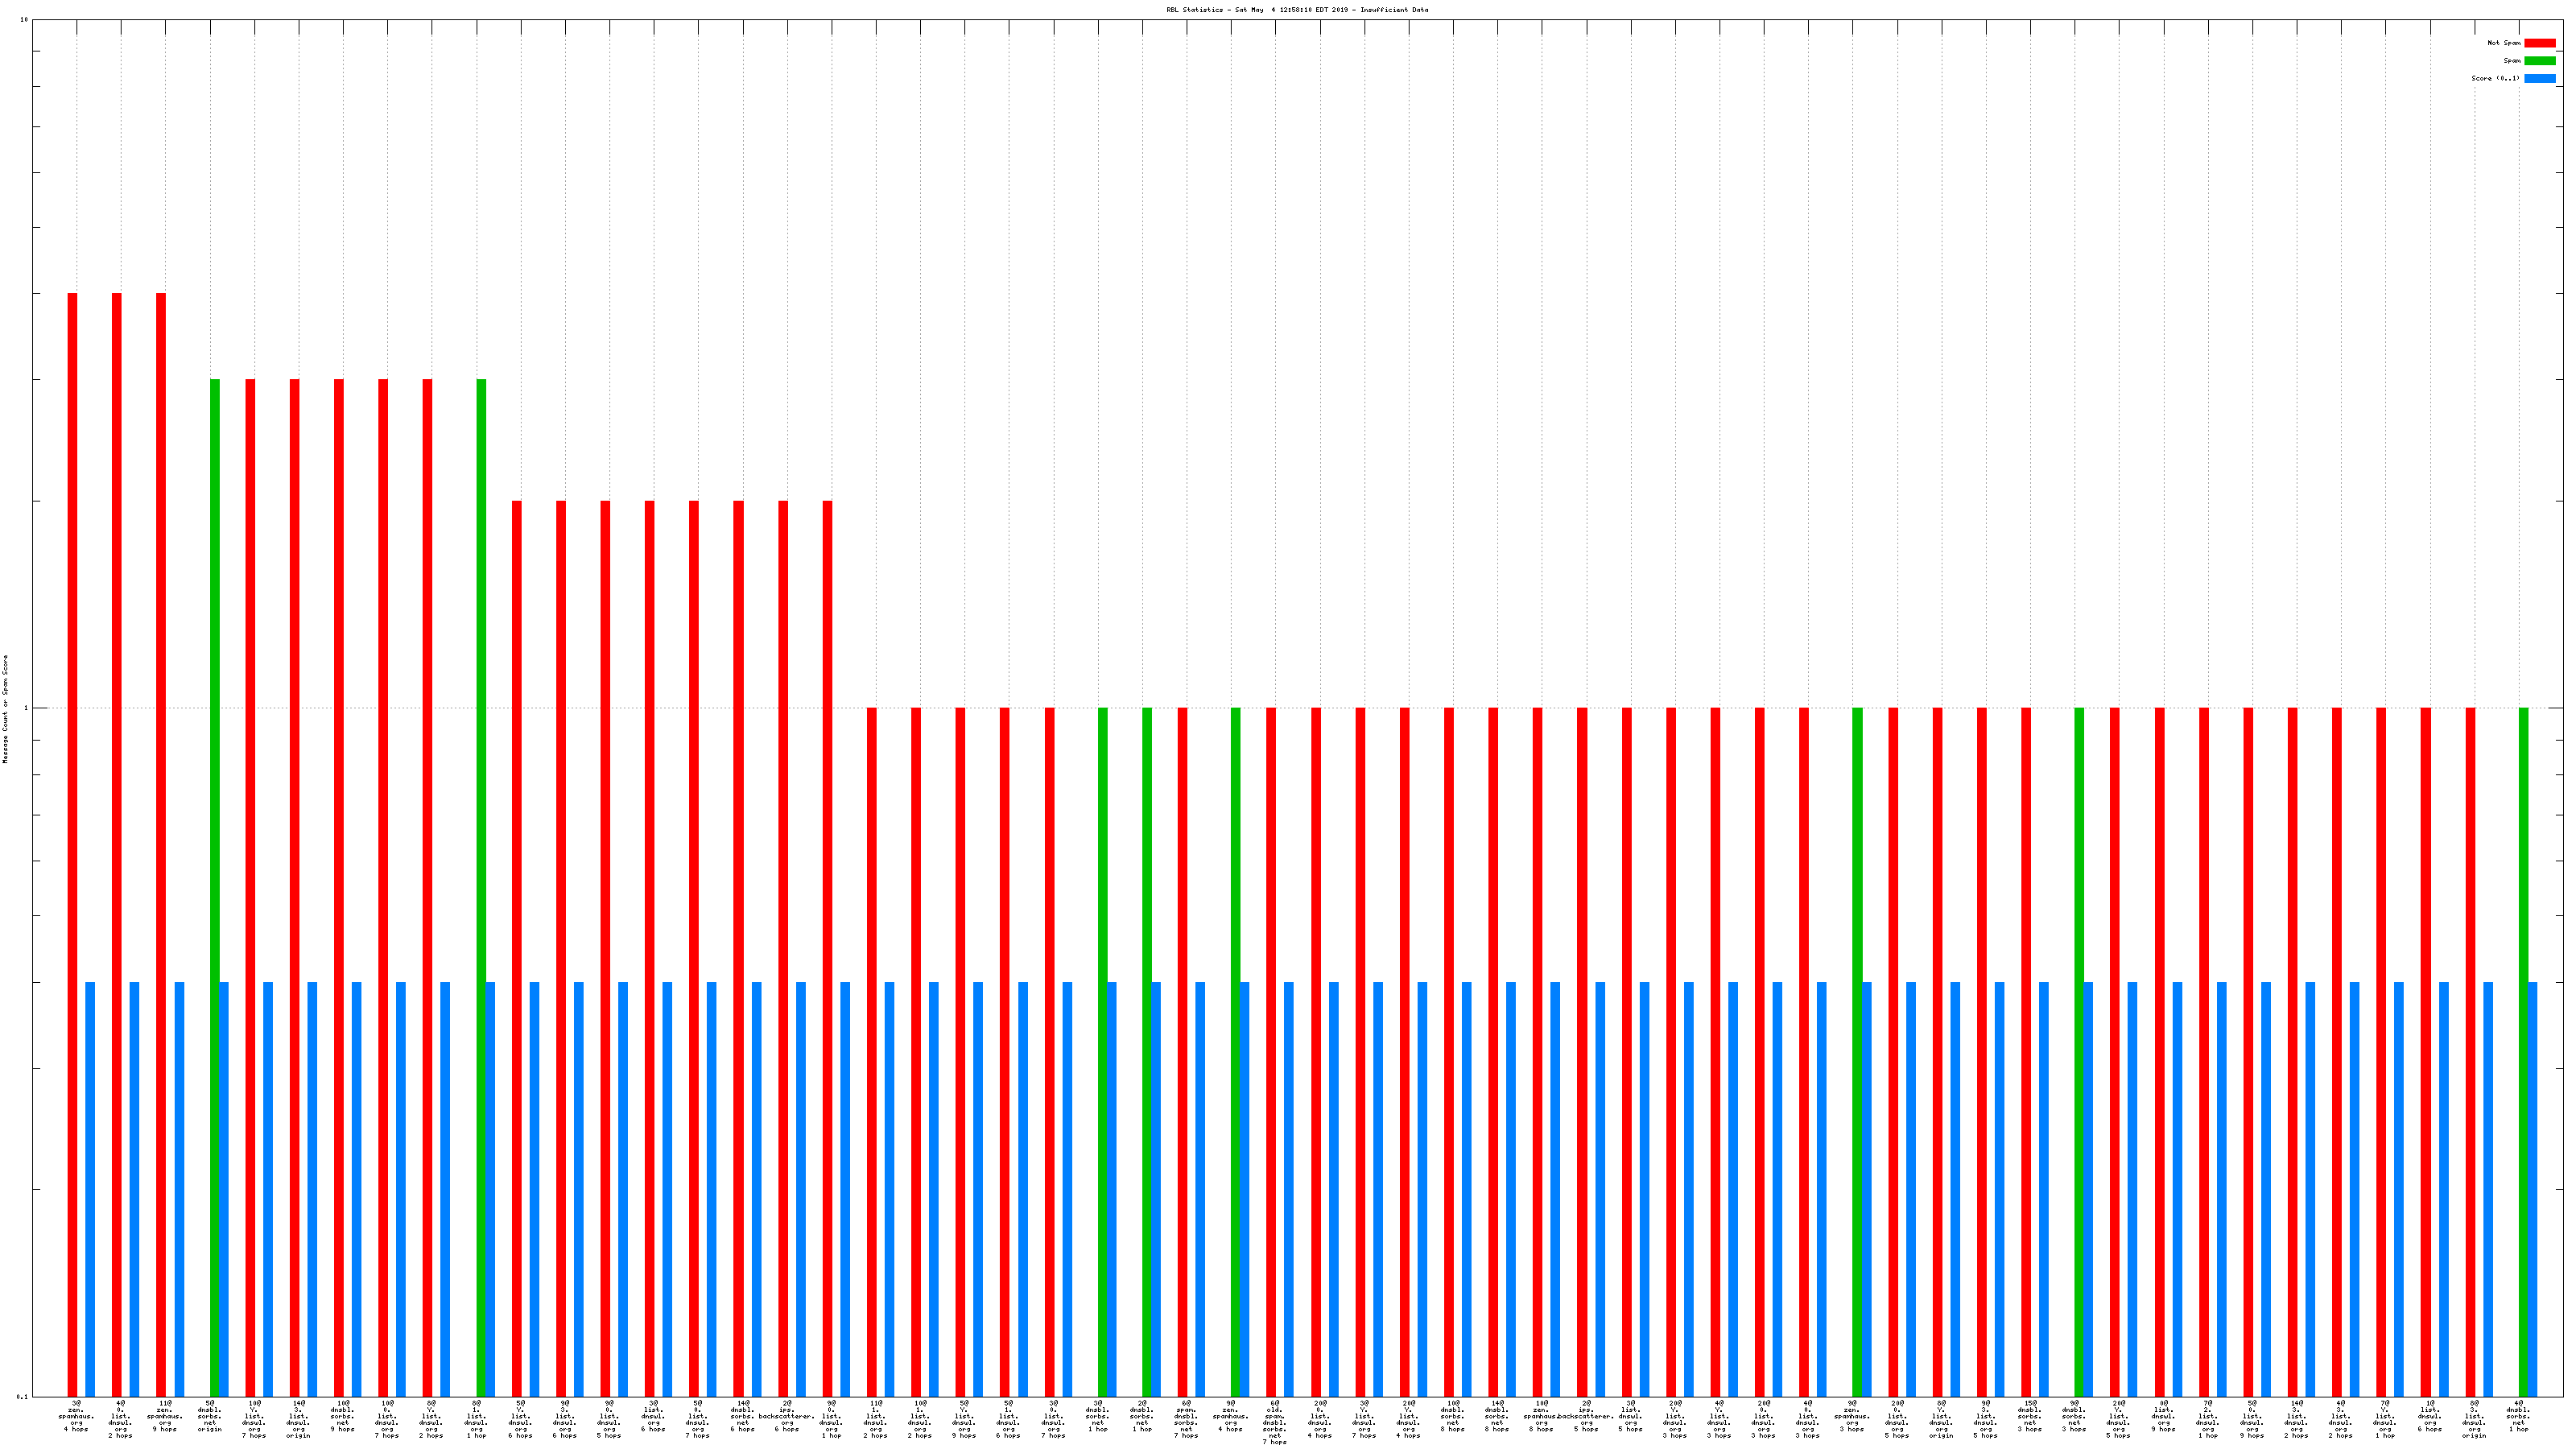Click the green Spam legend swatch
Image resolution: width=2576 pixels, height=1449 pixels.
tap(2539, 61)
